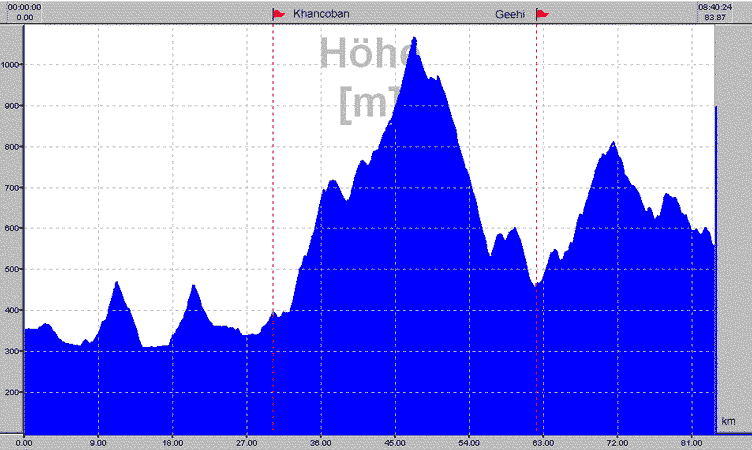Image resolution: width=752 pixels, height=450 pixels.
Task: Click the red Khancoban flag icon
Action: tap(279, 14)
